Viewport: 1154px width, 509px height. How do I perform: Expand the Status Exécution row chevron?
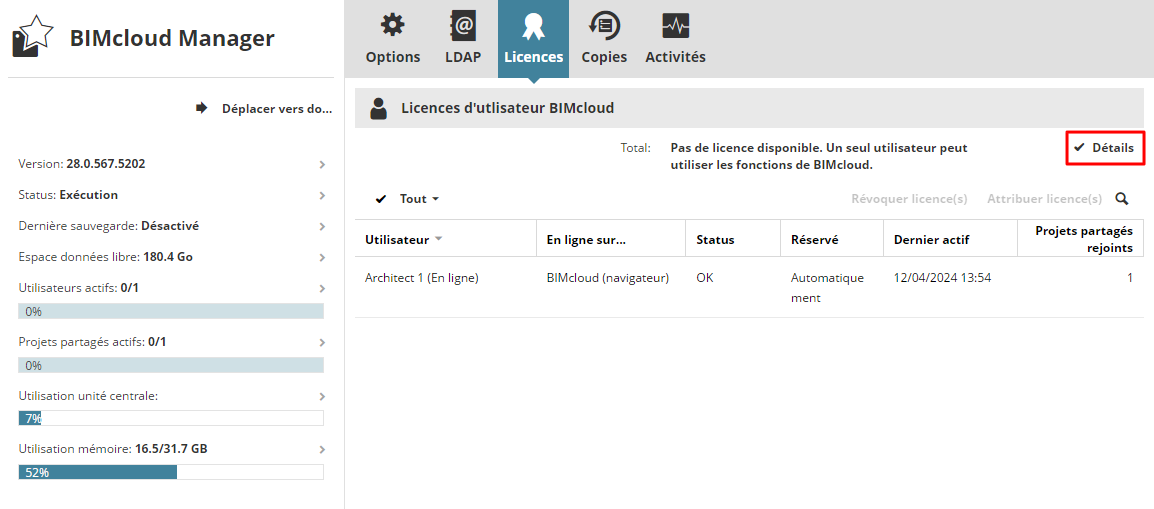point(322,195)
